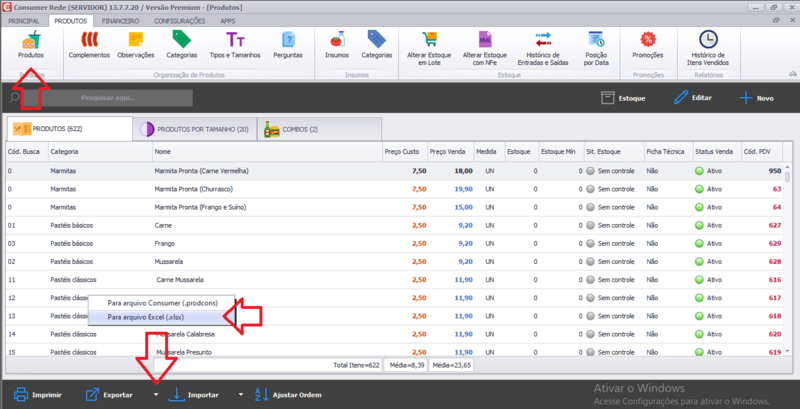800x409 pixels.
Task: Sort by Preço Venda column header
Action: [451, 151]
